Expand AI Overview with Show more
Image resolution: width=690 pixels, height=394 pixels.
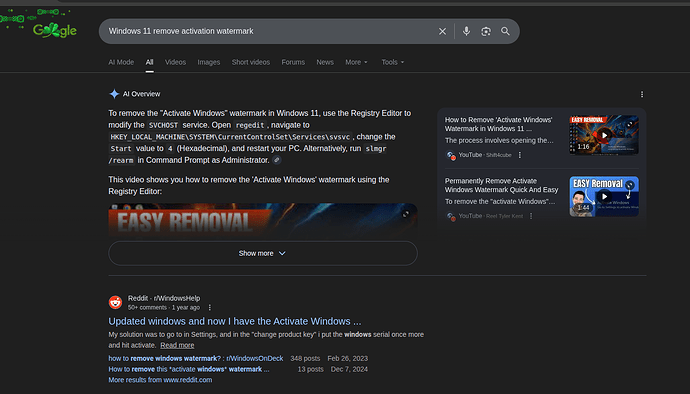pos(263,253)
